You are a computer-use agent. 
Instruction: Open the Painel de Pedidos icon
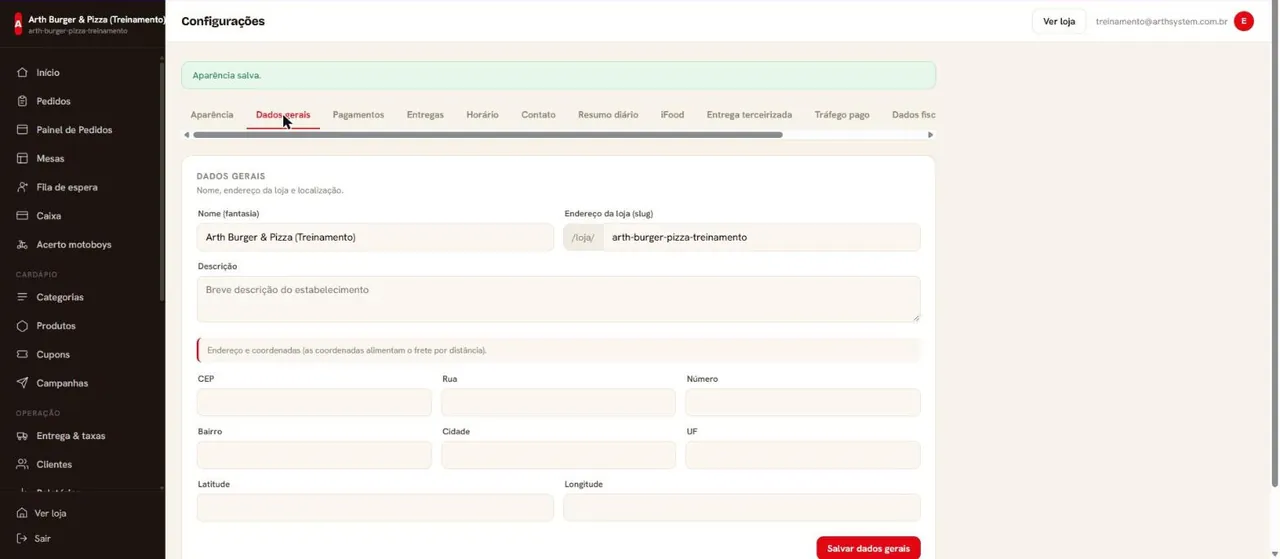click(x=22, y=130)
